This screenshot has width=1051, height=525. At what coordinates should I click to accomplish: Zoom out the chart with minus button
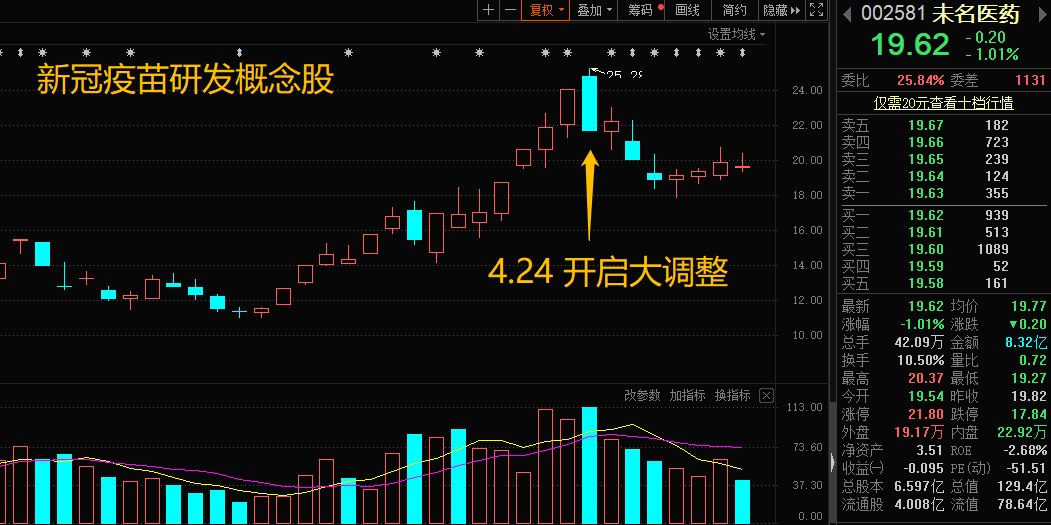click(510, 10)
